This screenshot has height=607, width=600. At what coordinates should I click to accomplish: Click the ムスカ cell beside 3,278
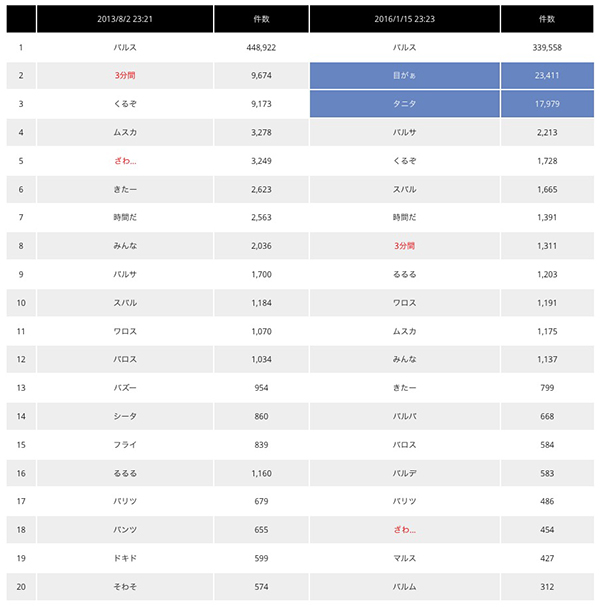[125, 132]
